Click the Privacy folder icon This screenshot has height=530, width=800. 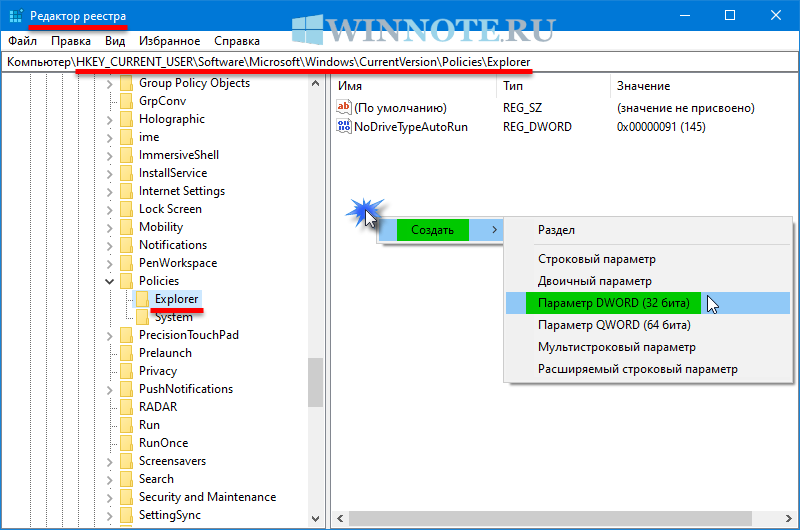[x=126, y=371]
